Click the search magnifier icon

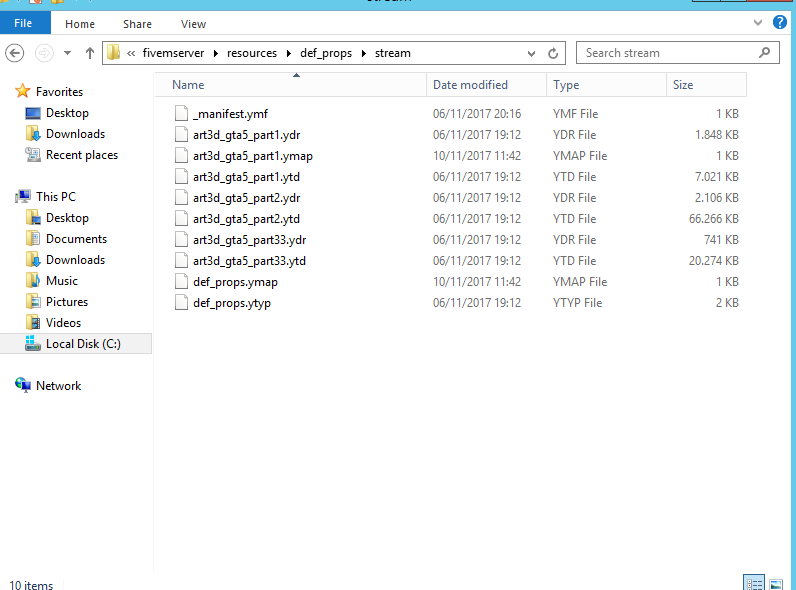[x=765, y=53]
